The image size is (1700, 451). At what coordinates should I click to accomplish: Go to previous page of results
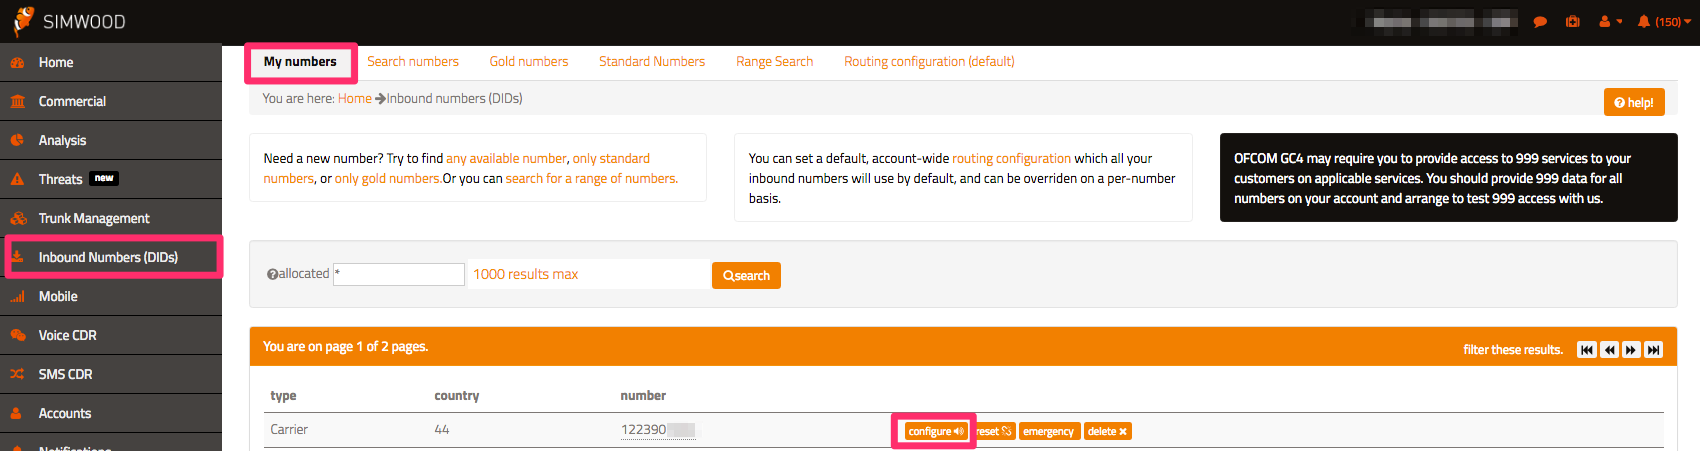click(x=1609, y=350)
